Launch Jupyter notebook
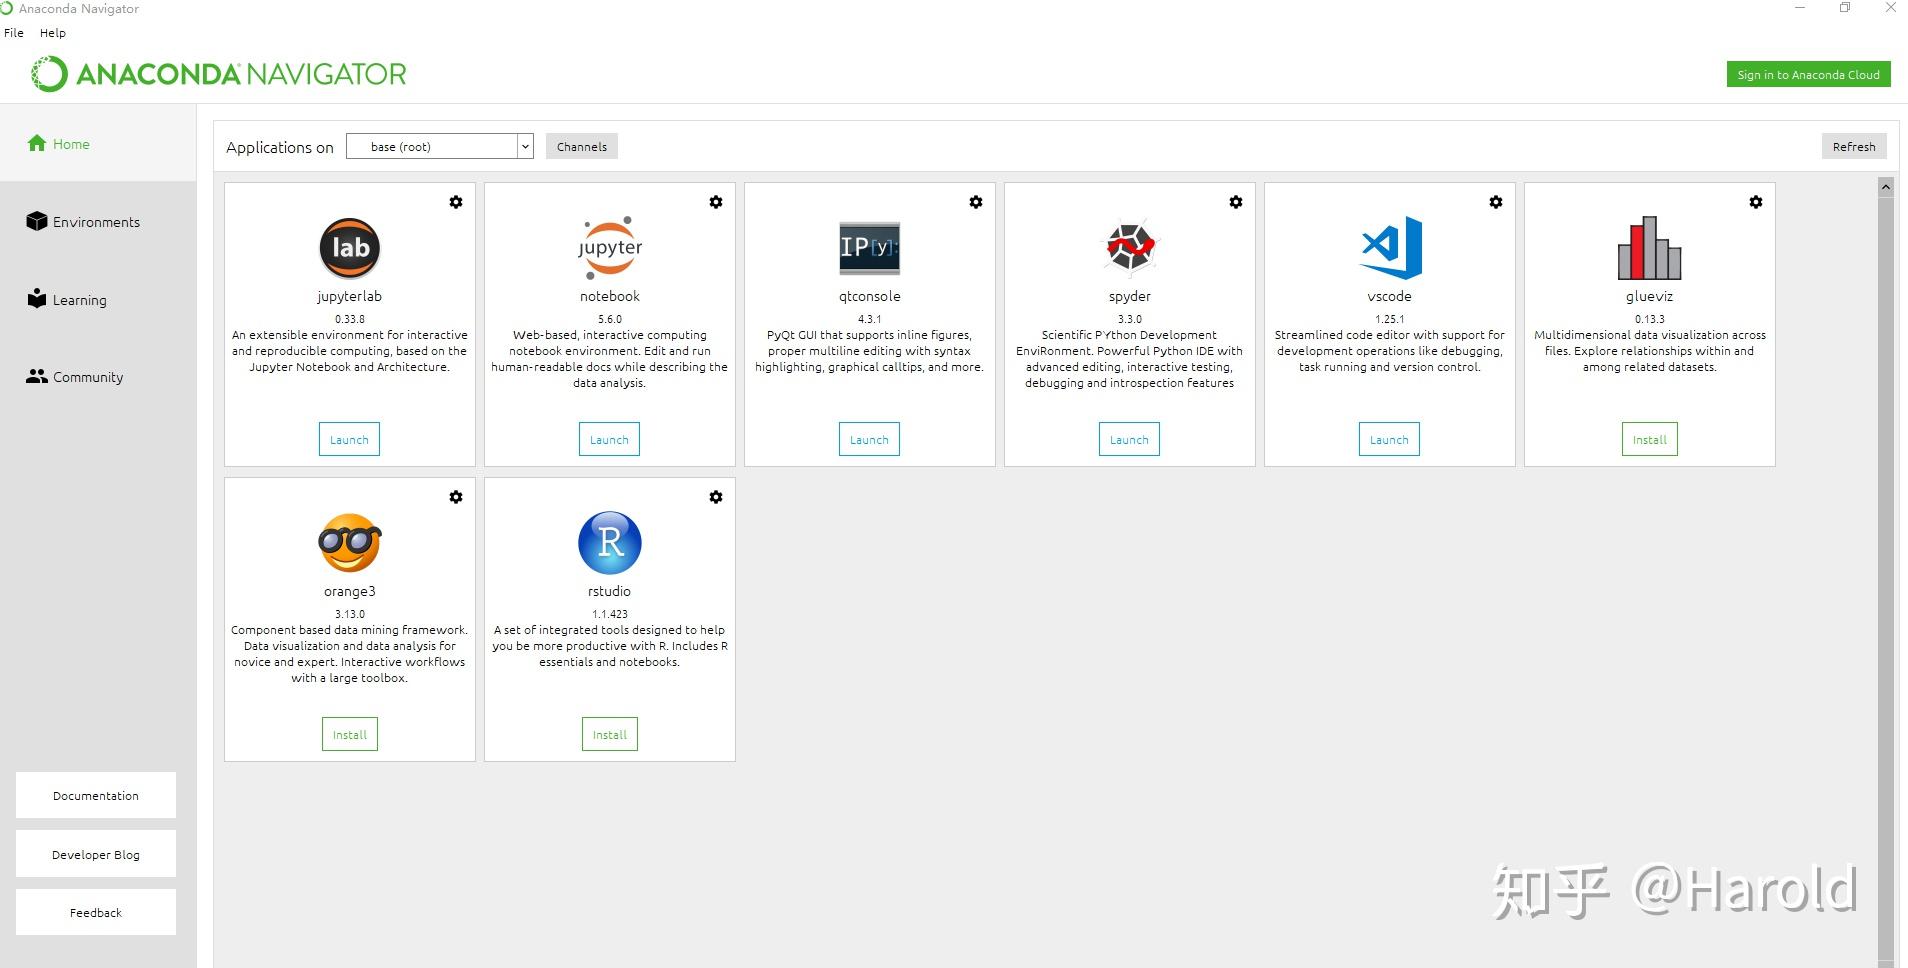 coord(609,439)
